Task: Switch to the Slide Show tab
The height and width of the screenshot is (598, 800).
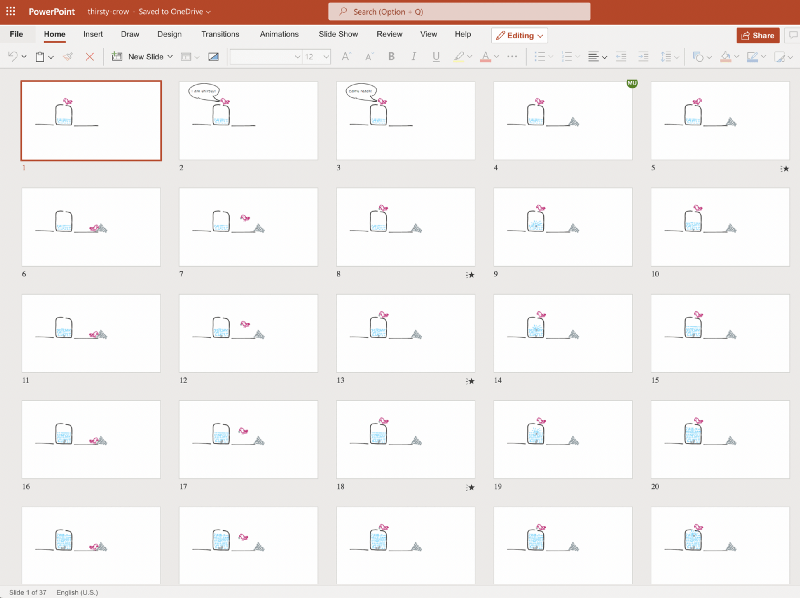Action: [x=338, y=34]
